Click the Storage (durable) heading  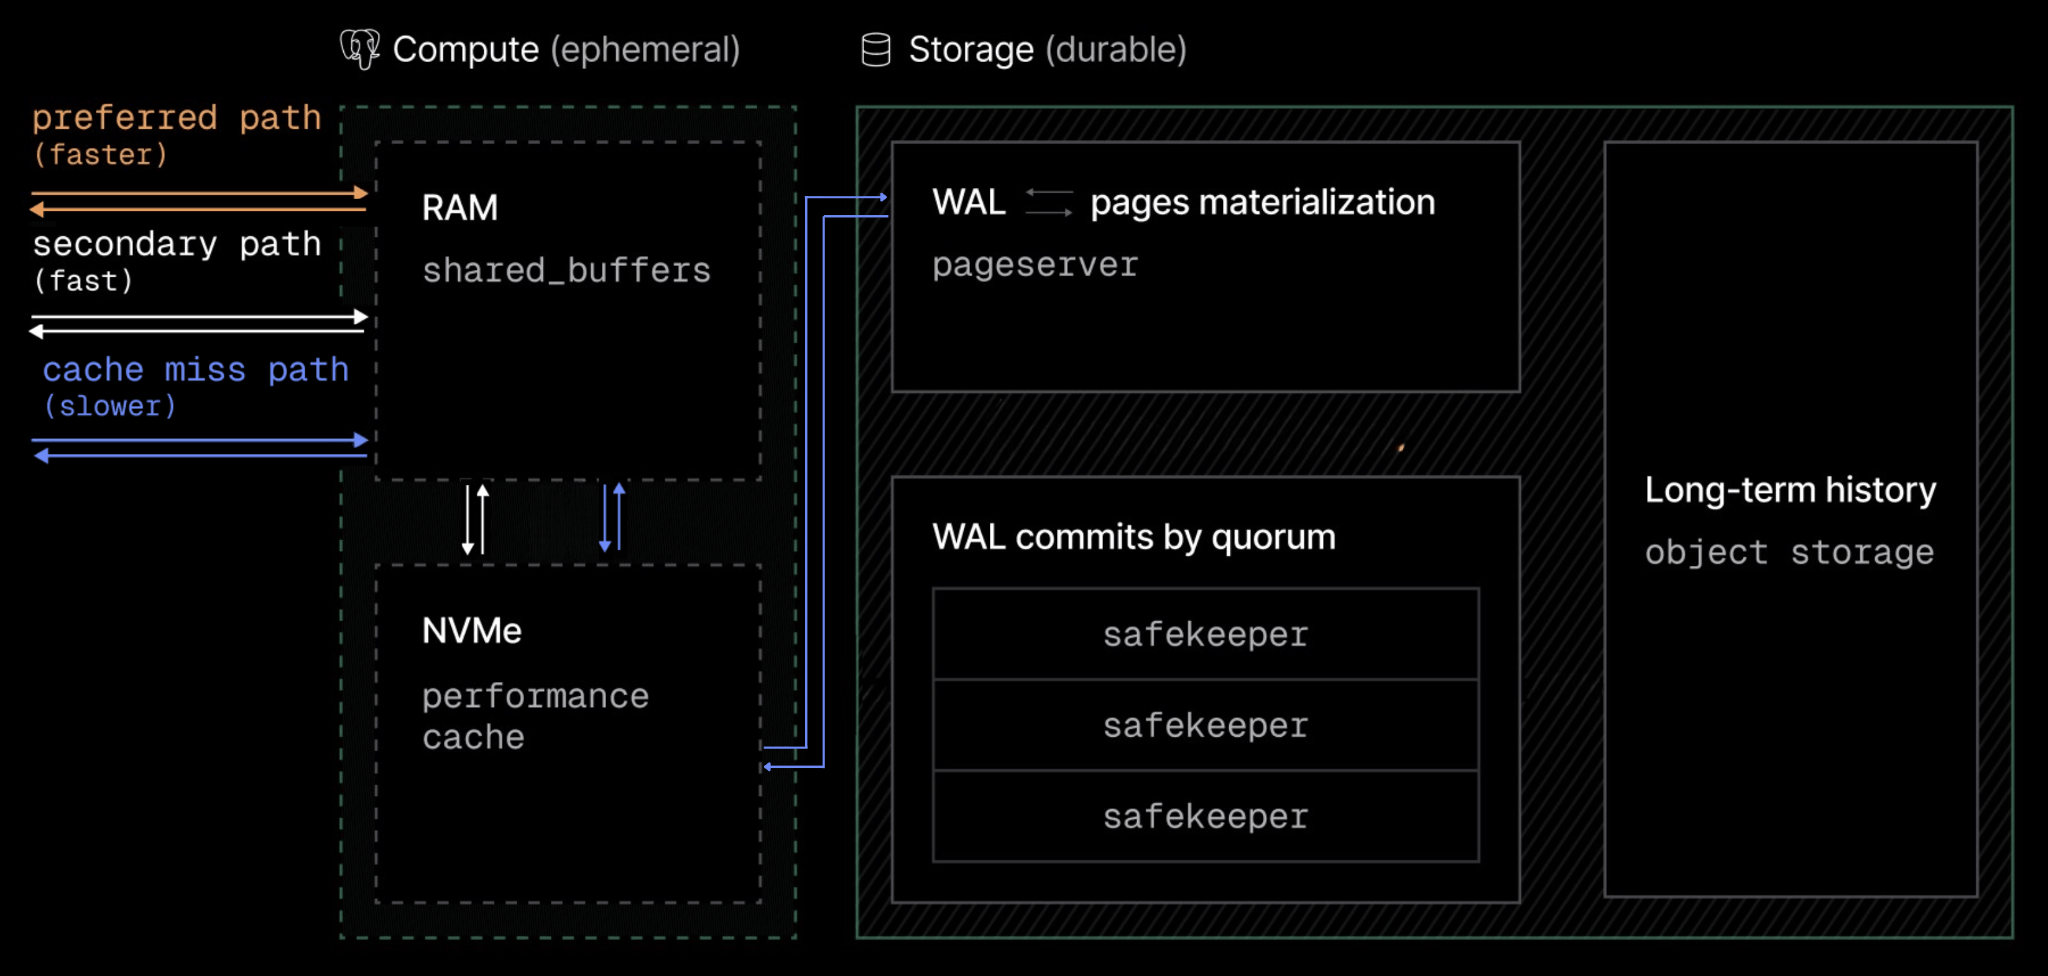1047,49
